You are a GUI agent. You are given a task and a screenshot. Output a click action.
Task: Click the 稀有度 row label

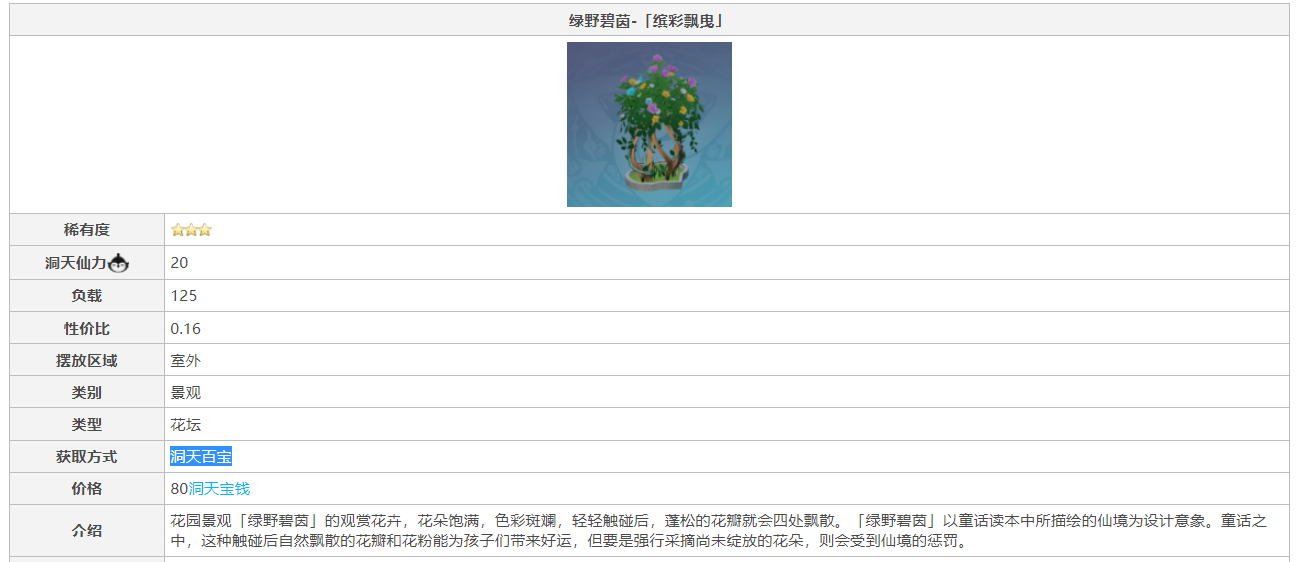coord(87,230)
